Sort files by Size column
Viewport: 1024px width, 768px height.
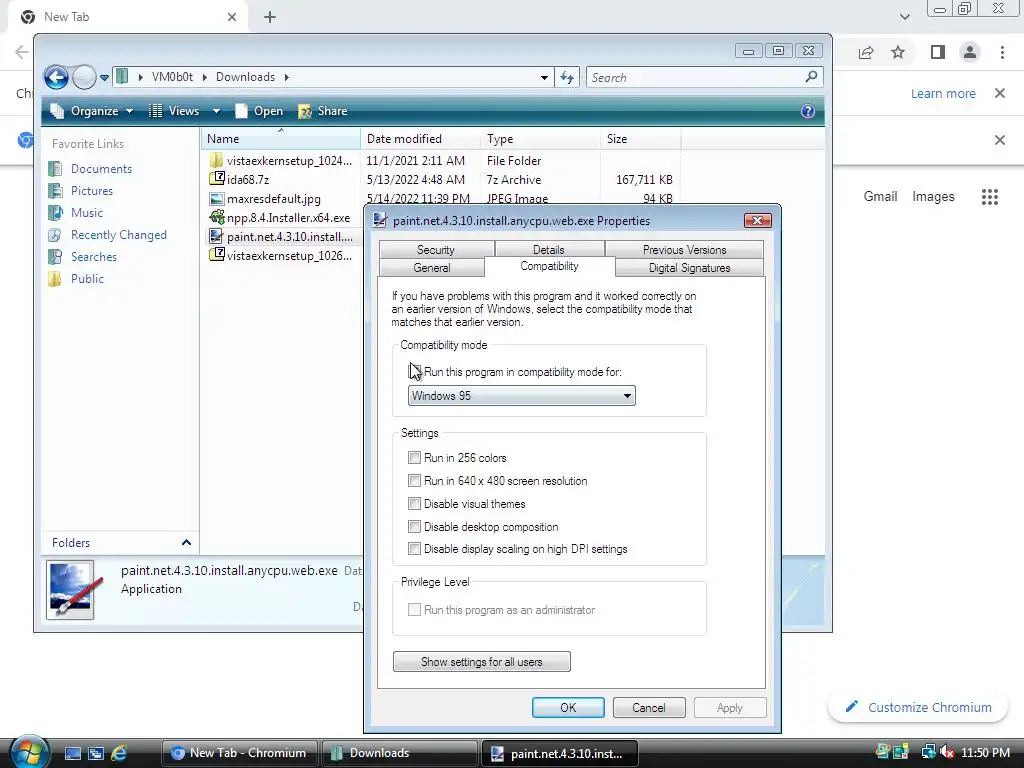click(640, 138)
